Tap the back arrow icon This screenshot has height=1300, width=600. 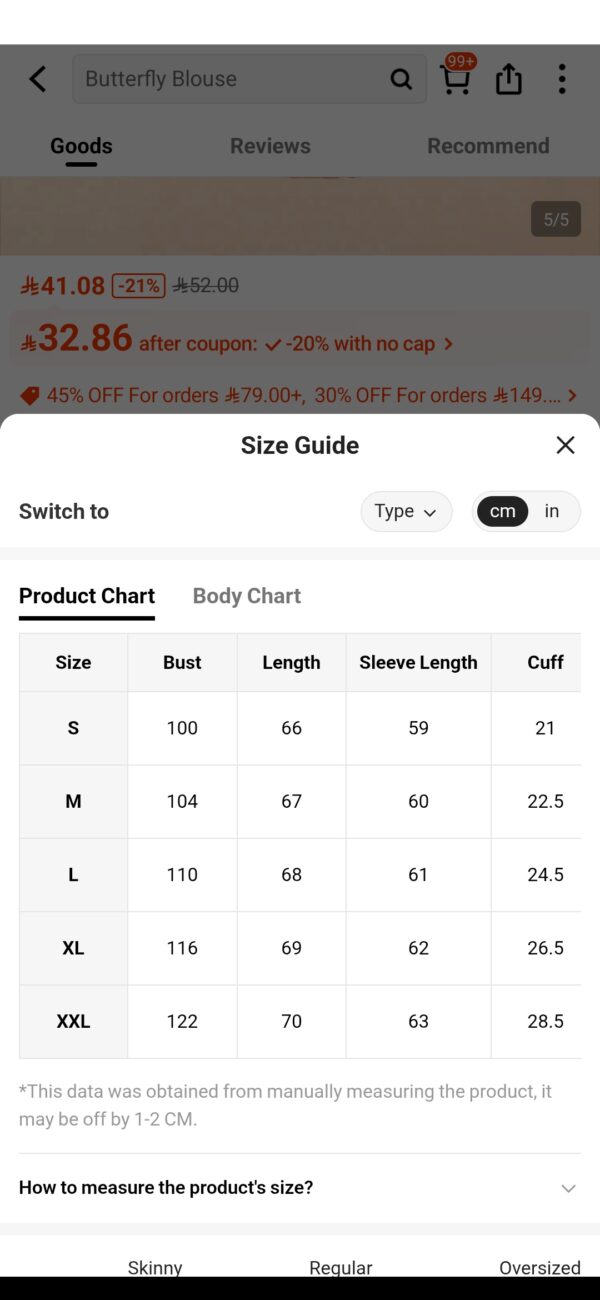coord(38,79)
